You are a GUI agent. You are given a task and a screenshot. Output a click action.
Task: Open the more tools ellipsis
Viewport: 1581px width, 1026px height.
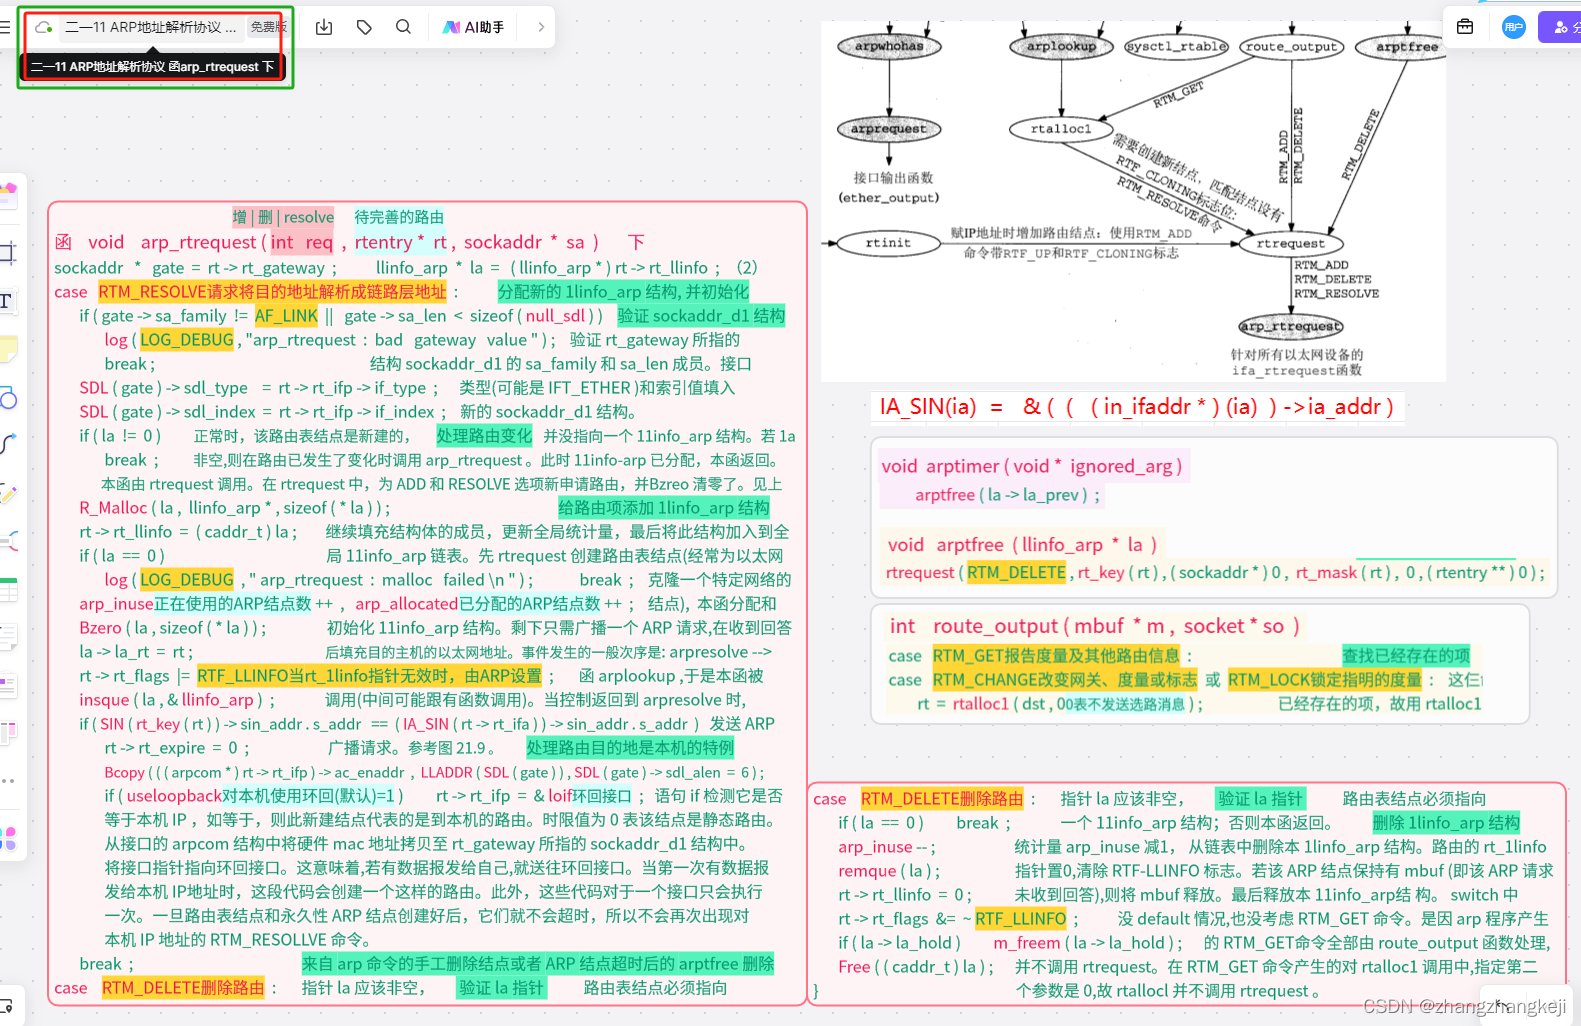pyautogui.click(x=8, y=781)
